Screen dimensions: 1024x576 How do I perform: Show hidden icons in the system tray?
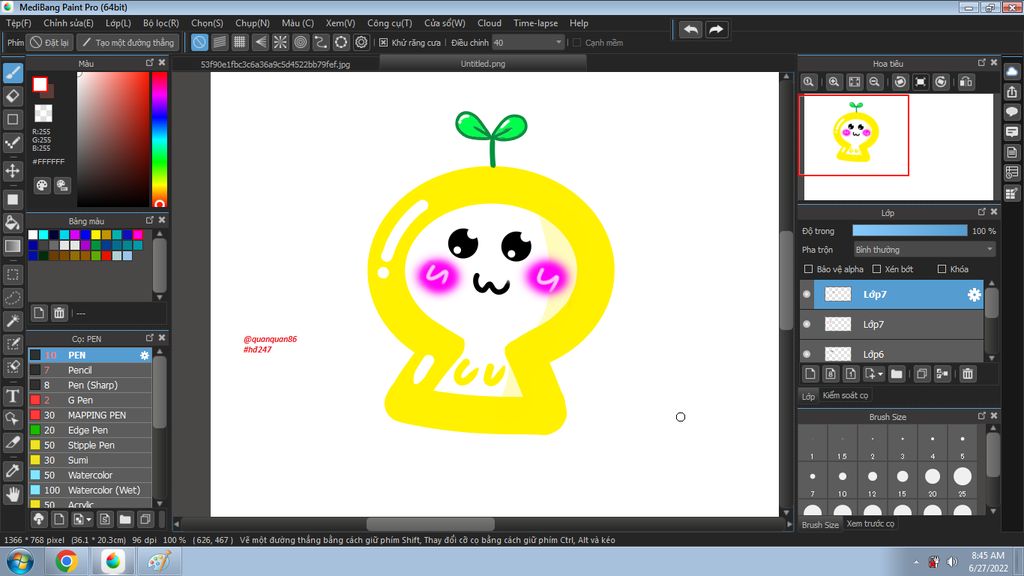pos(916,562)
